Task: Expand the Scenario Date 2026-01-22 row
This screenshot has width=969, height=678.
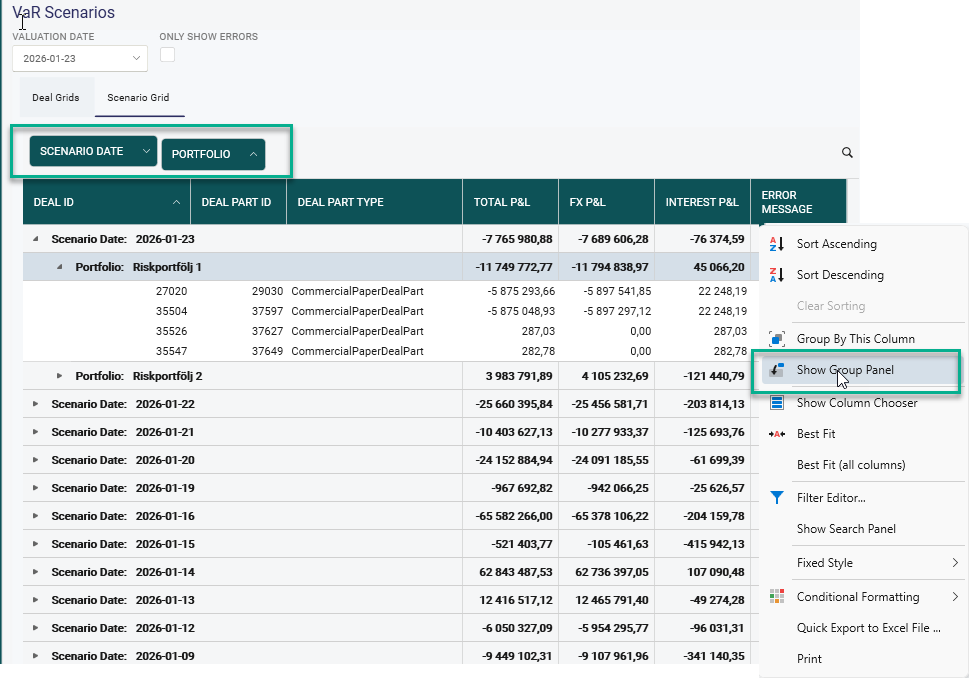Action: click(37, 404)
